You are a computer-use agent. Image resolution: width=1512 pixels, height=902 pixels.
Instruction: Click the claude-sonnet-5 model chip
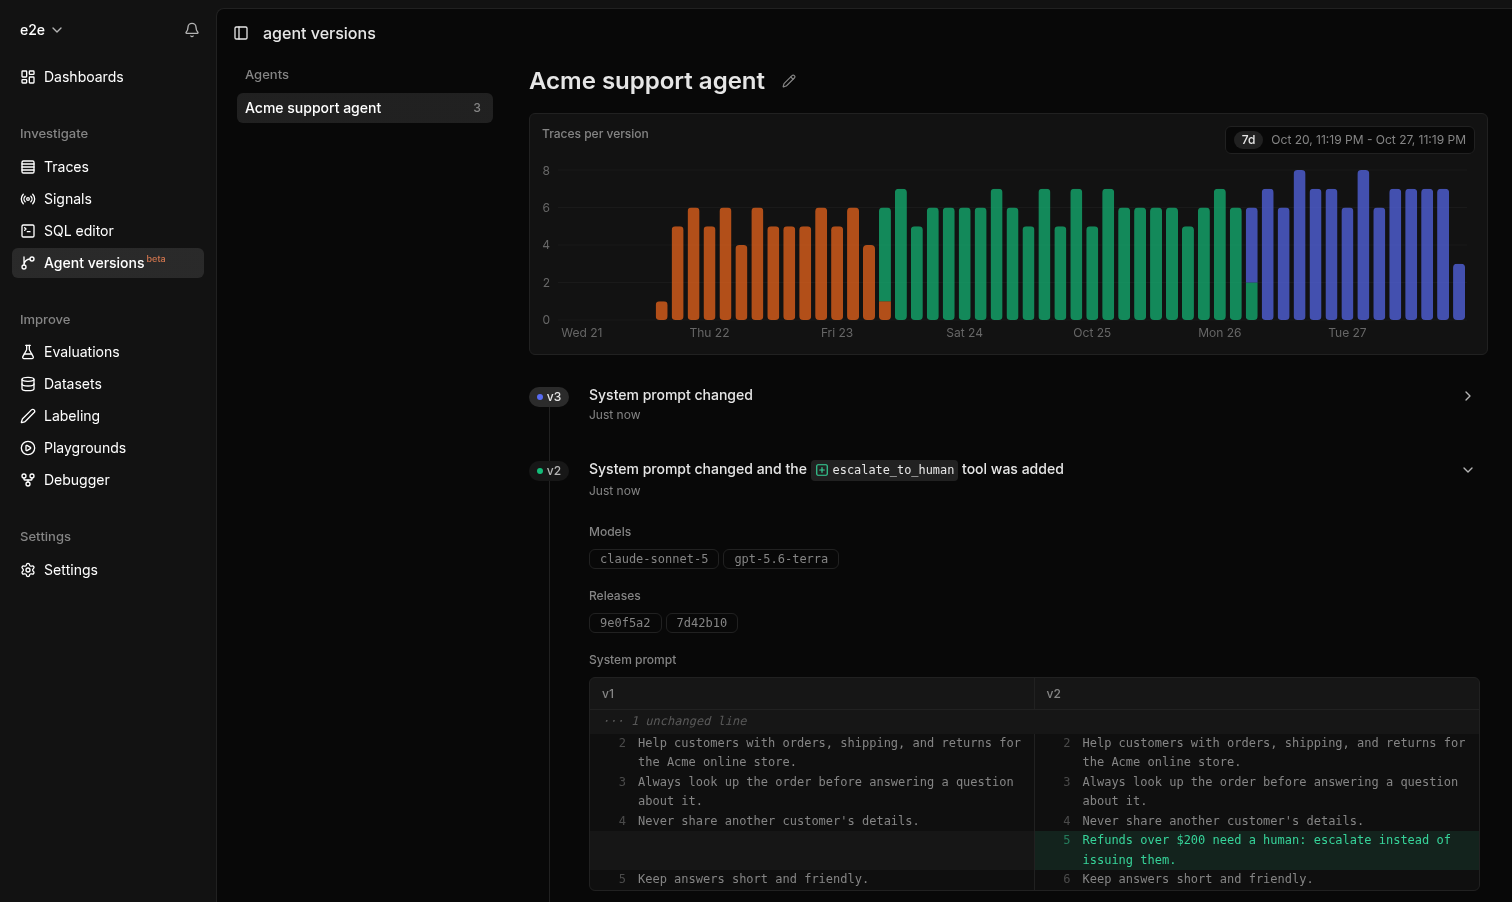click(x=654, y=559)
